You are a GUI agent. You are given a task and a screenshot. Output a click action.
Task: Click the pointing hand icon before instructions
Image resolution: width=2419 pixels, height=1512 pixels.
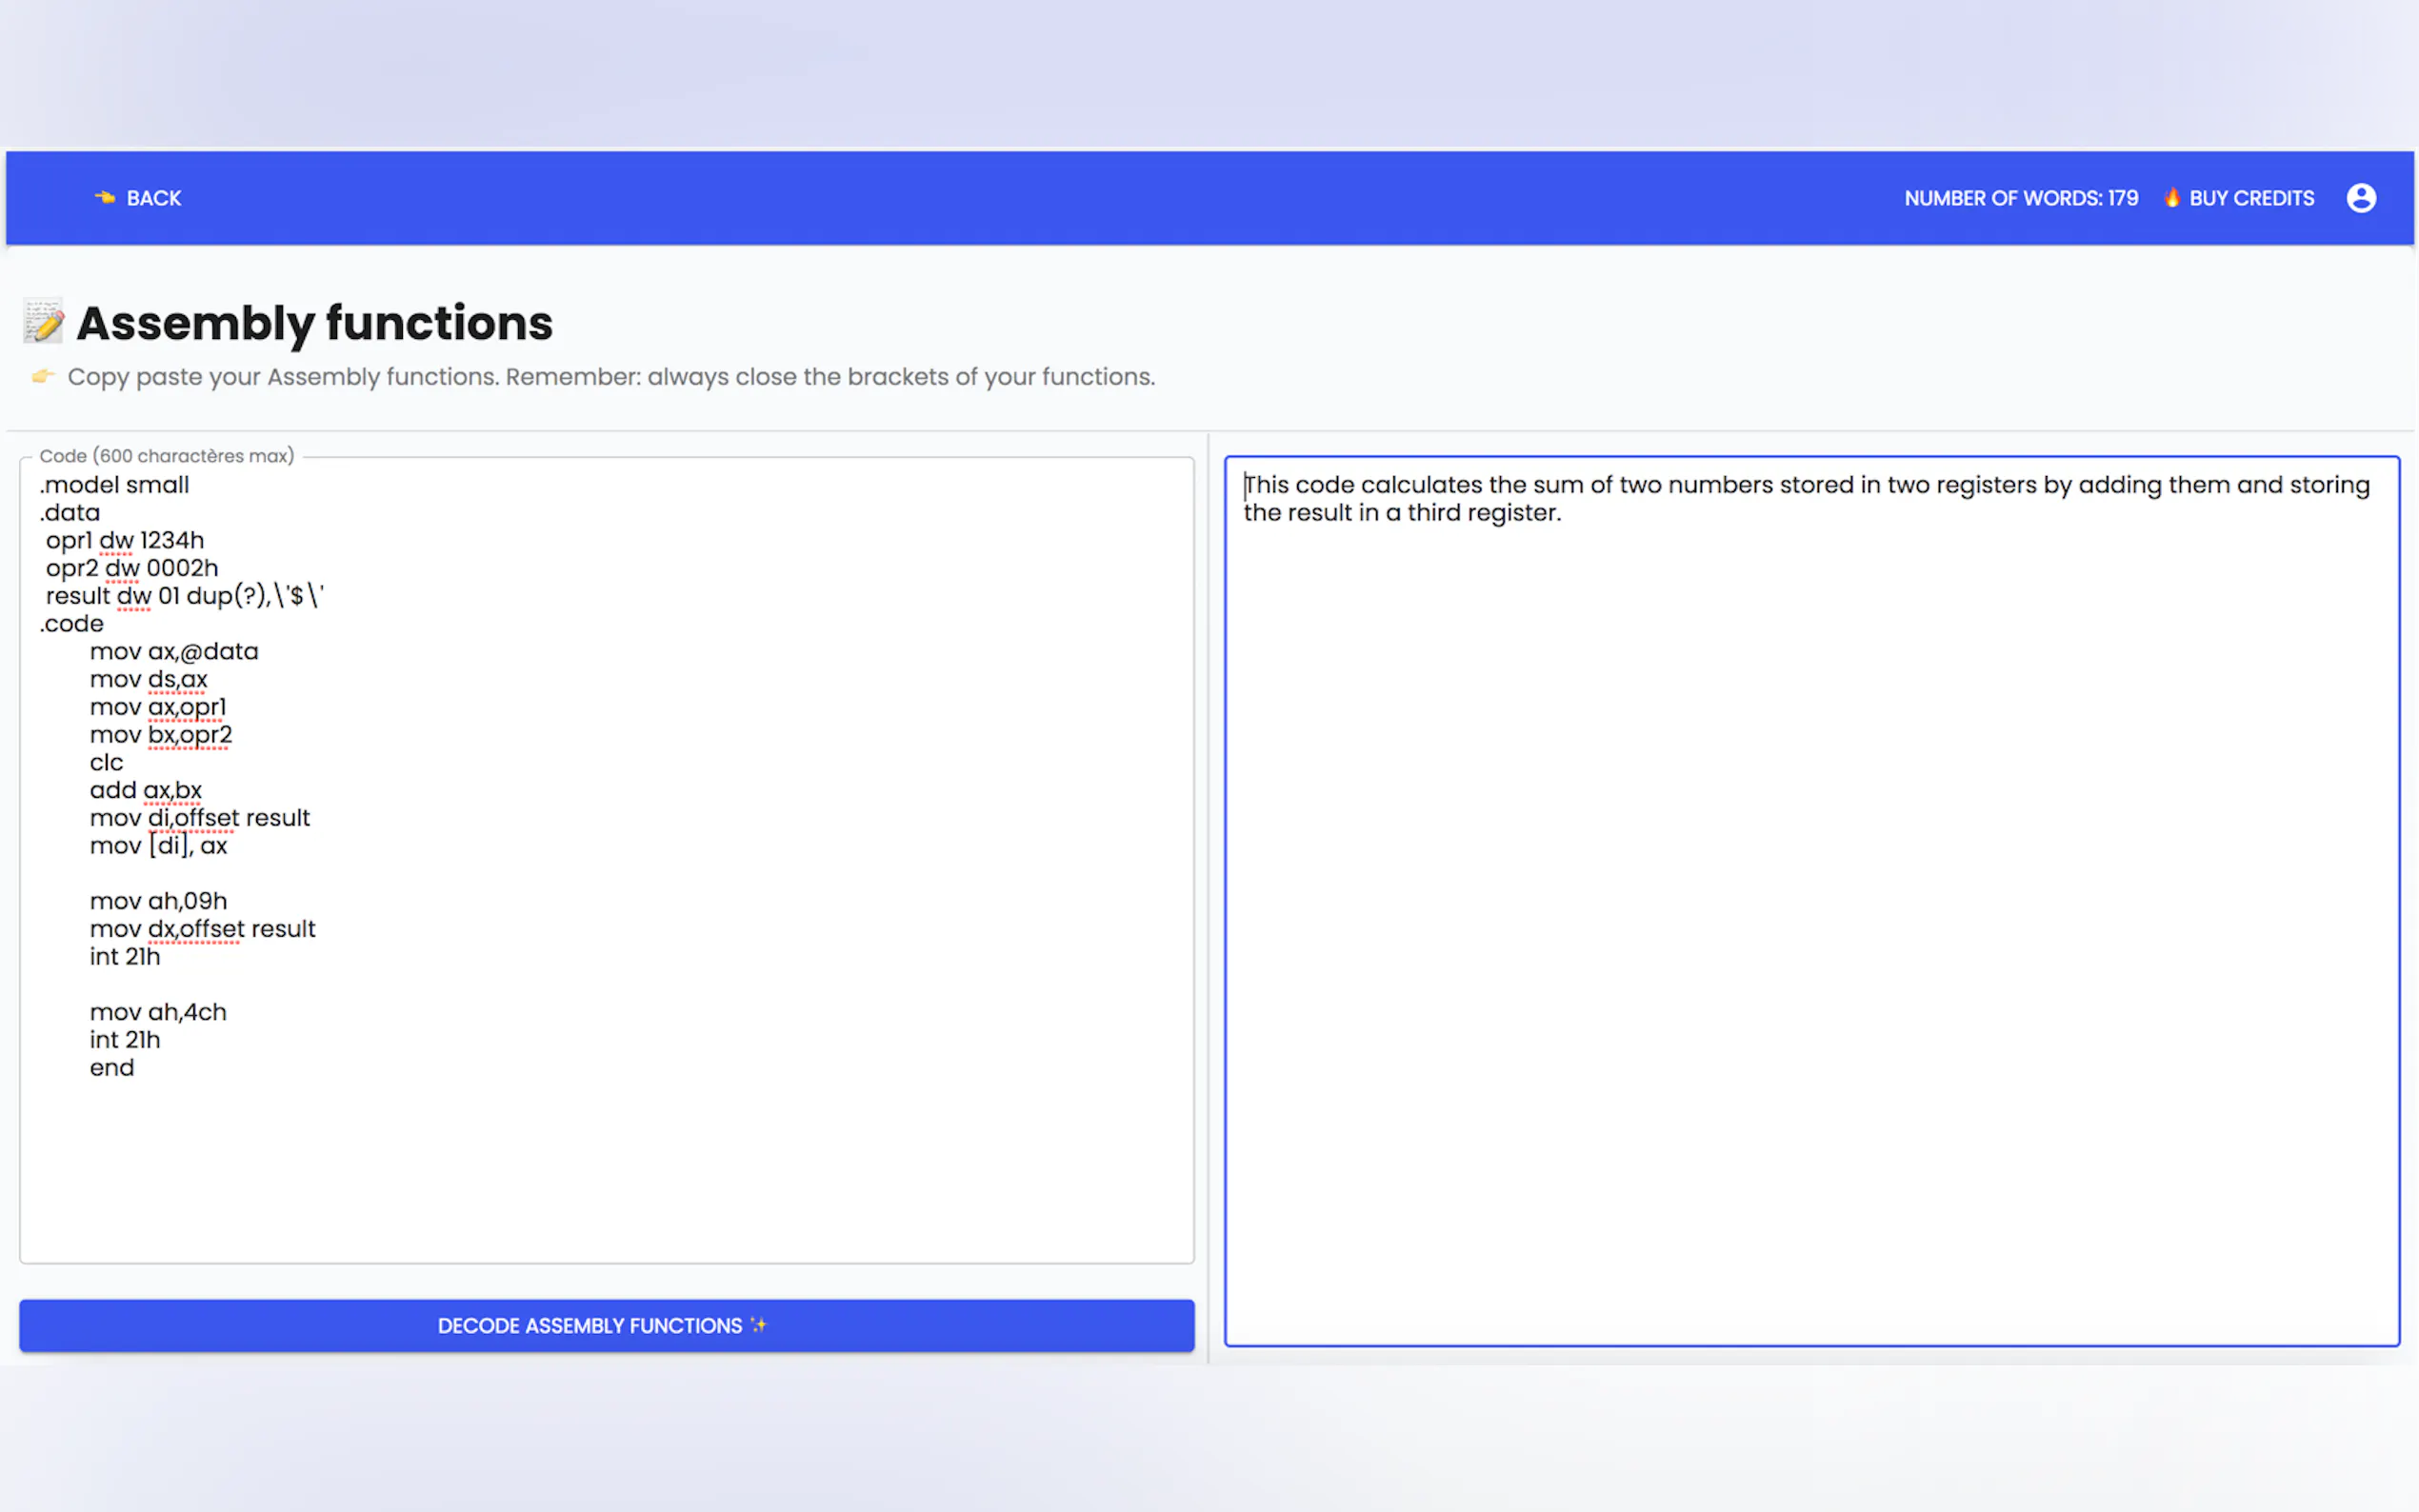43,377
